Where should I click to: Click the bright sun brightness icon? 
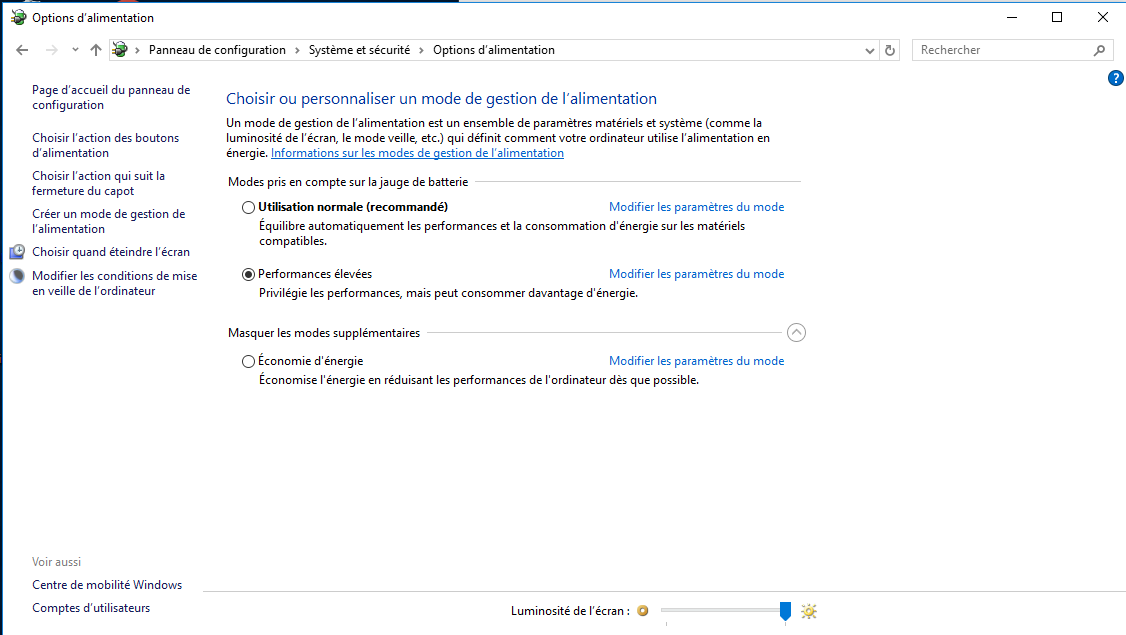(x=809, y=611)
